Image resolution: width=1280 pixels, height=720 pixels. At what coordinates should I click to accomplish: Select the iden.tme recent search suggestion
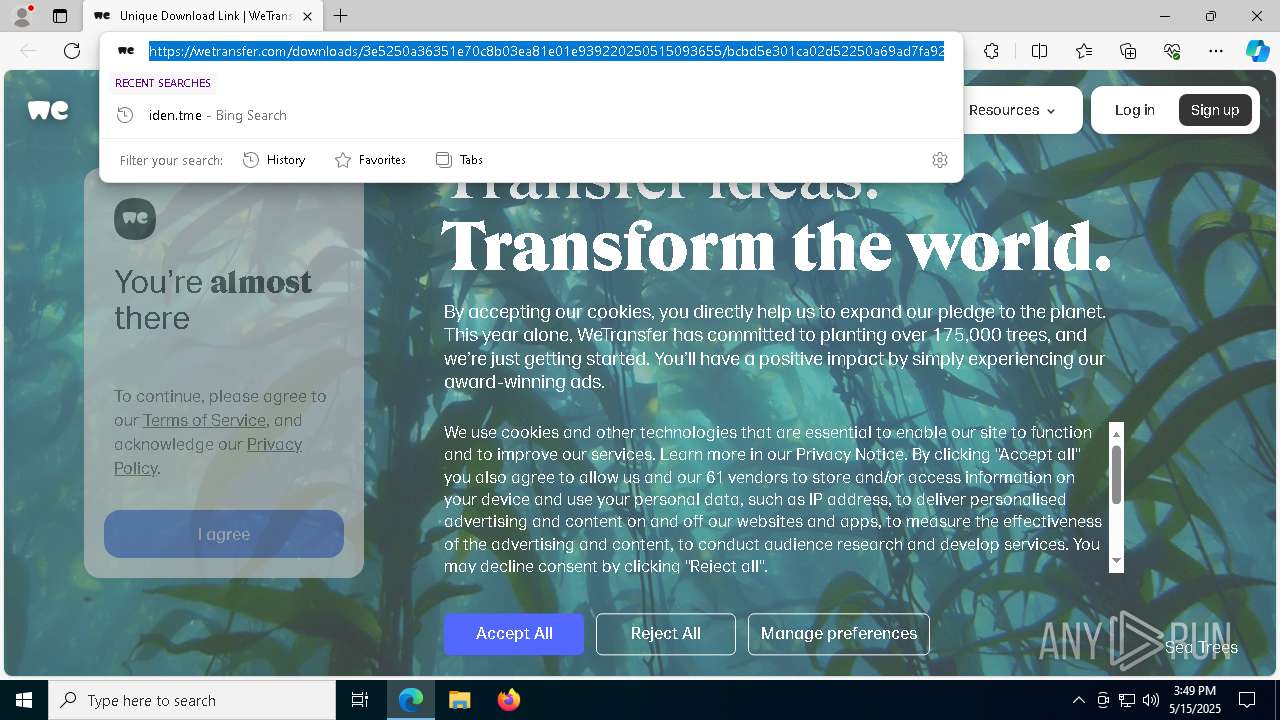tap(531, 115)
